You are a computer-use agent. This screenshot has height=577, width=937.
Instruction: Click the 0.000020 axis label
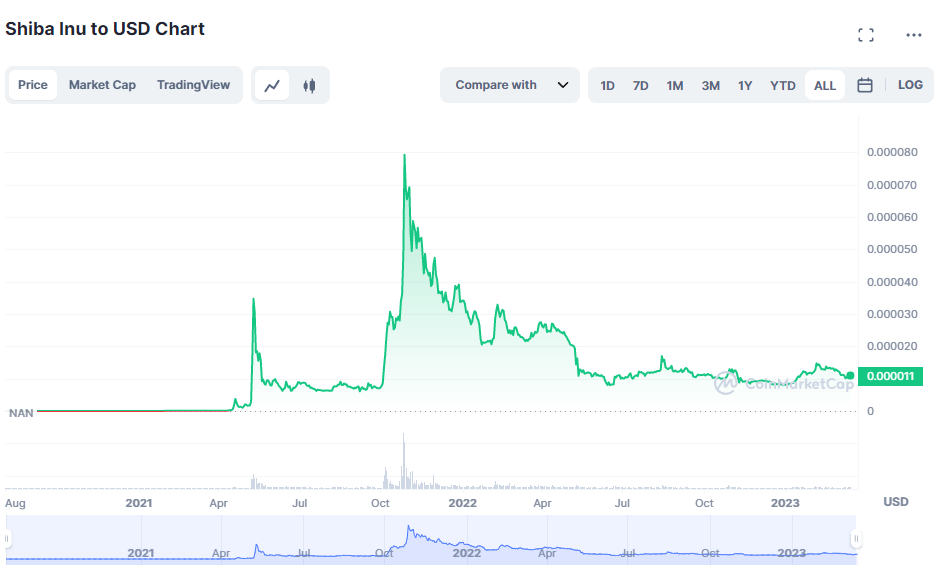[x=892, y=346]
